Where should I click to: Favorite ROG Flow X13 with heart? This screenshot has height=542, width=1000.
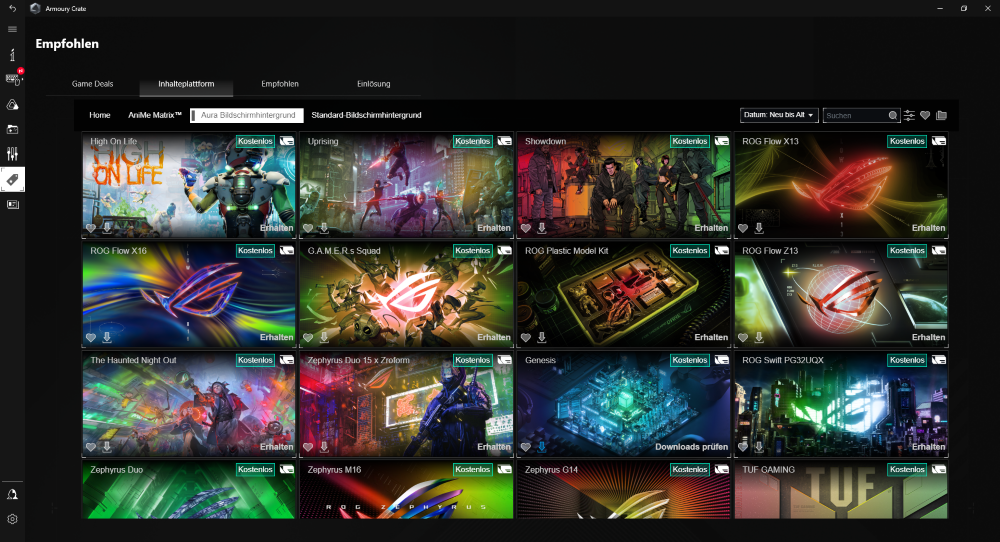pos(743,228)
